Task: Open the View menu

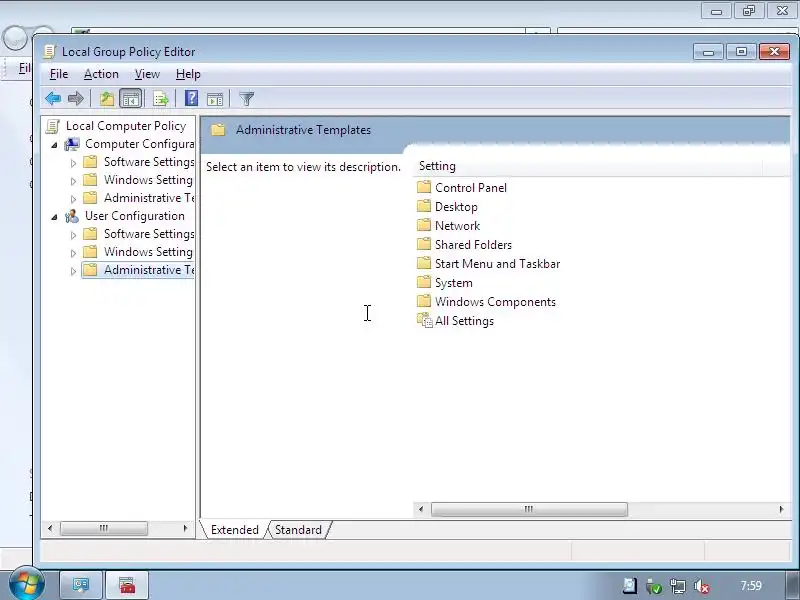Action: pos(147,74)
